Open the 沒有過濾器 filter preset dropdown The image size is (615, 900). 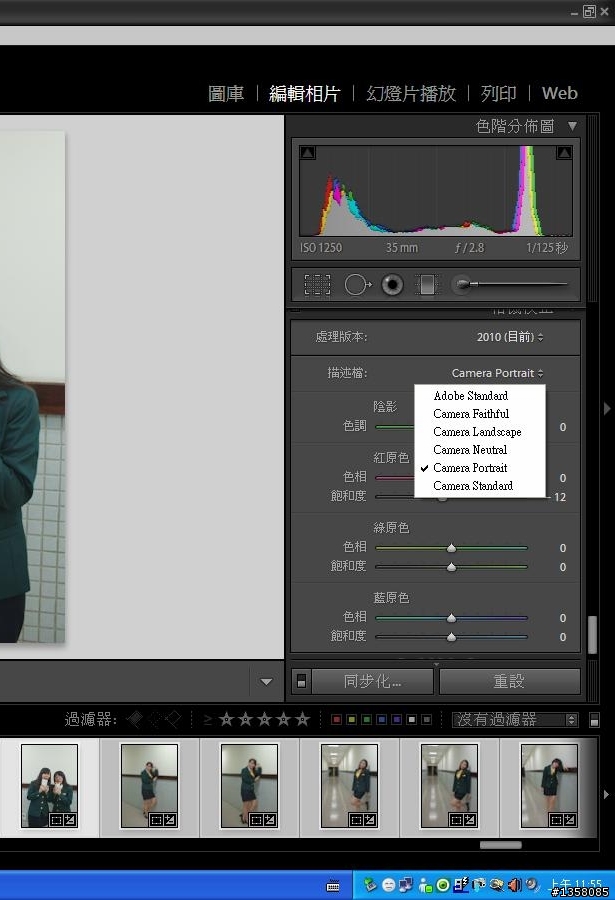point(516,719)
